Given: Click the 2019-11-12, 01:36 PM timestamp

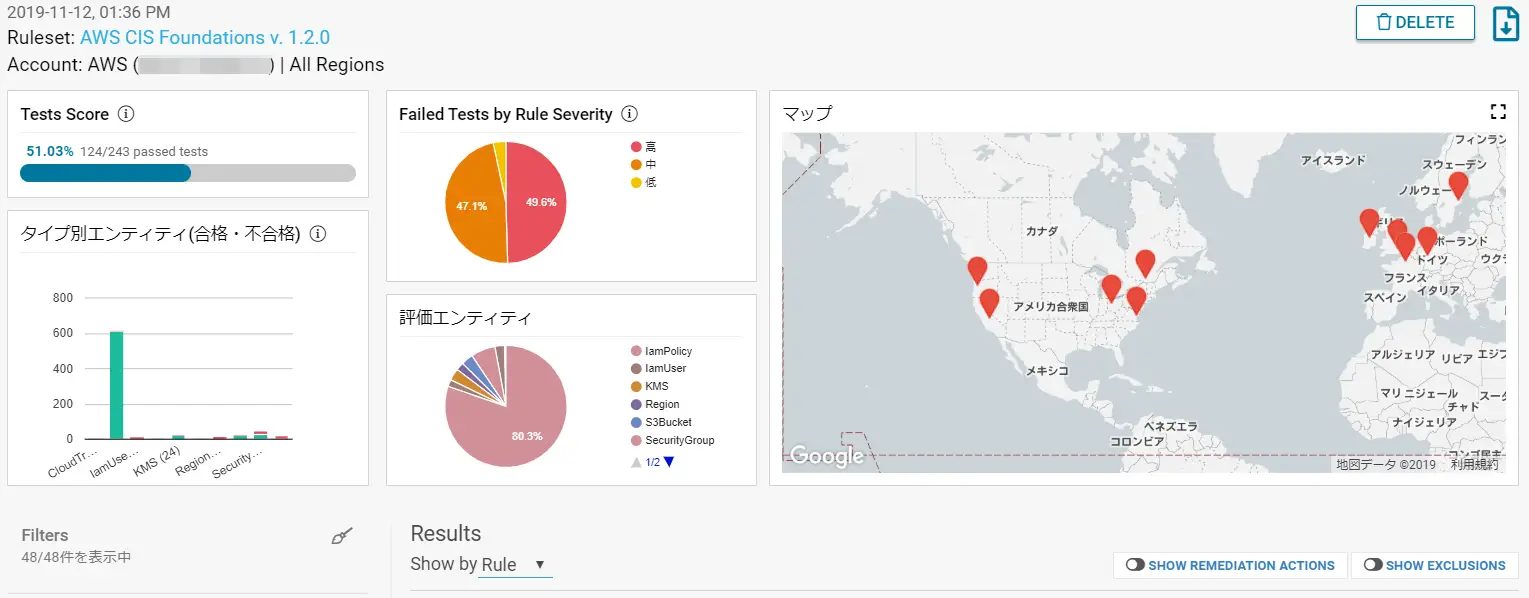Looking at the screenshot, I should pyautogui.click(x=89, y=12).
